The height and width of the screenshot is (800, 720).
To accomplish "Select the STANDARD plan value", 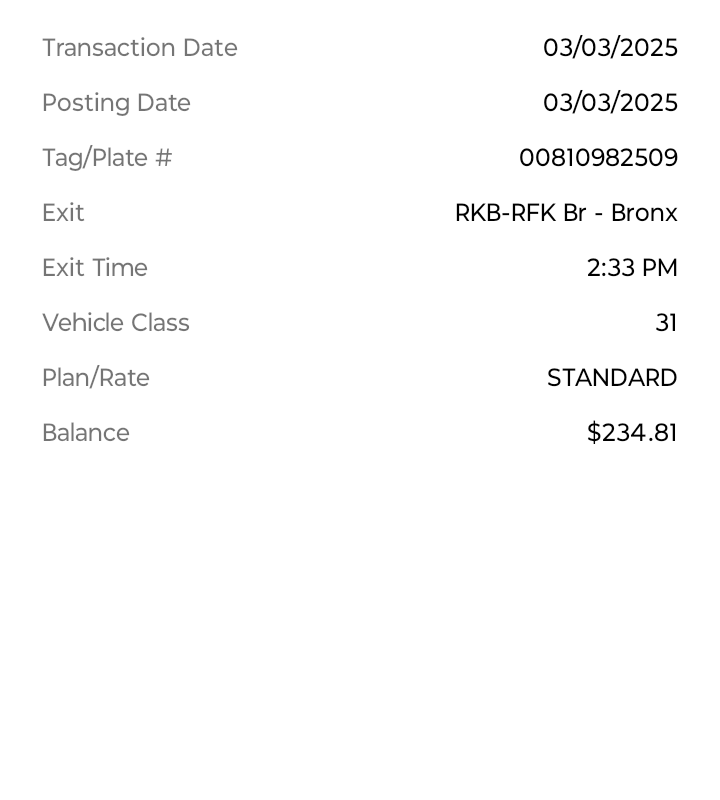I will [612, 378].
